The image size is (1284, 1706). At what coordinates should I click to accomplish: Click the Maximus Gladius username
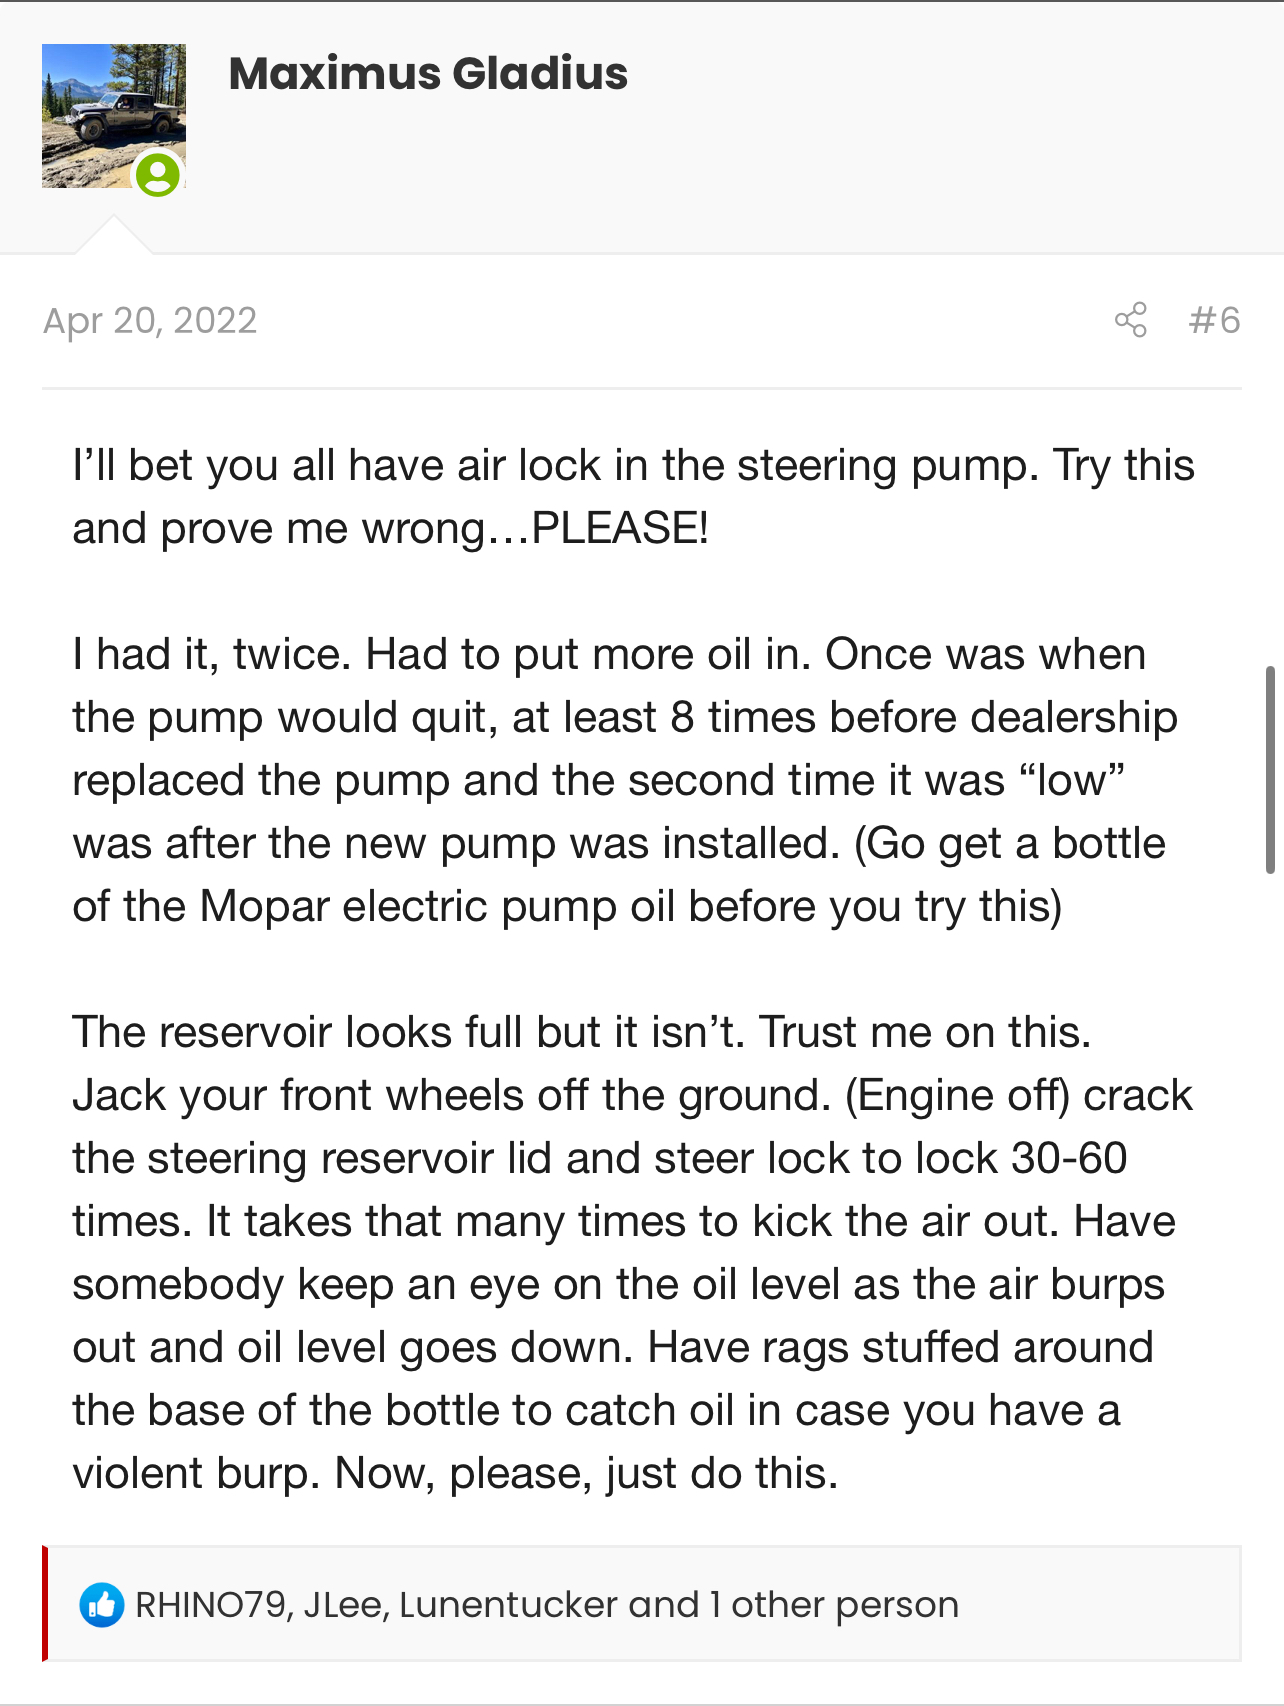428,74
